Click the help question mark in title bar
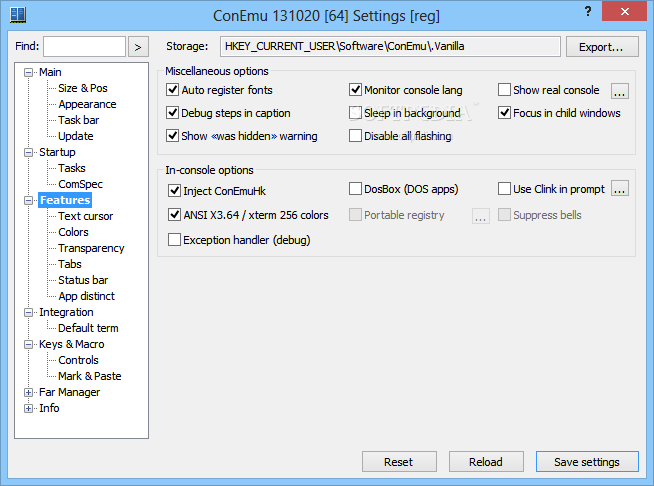 pos(588,11)
